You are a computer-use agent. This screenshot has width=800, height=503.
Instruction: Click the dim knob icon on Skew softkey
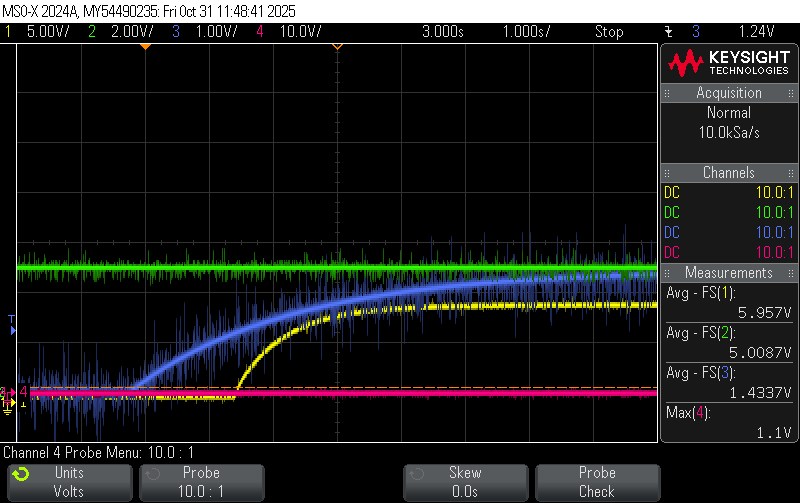pos(416,474)
